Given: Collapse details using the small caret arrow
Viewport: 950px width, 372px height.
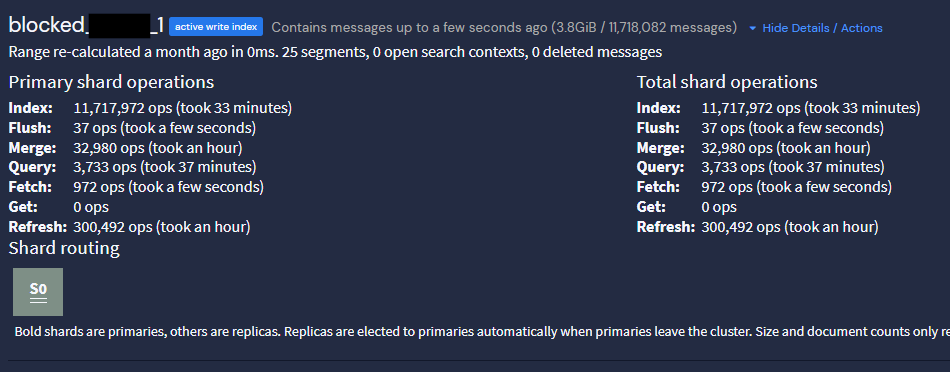Looking at the screenshot, I should point(752,28).
